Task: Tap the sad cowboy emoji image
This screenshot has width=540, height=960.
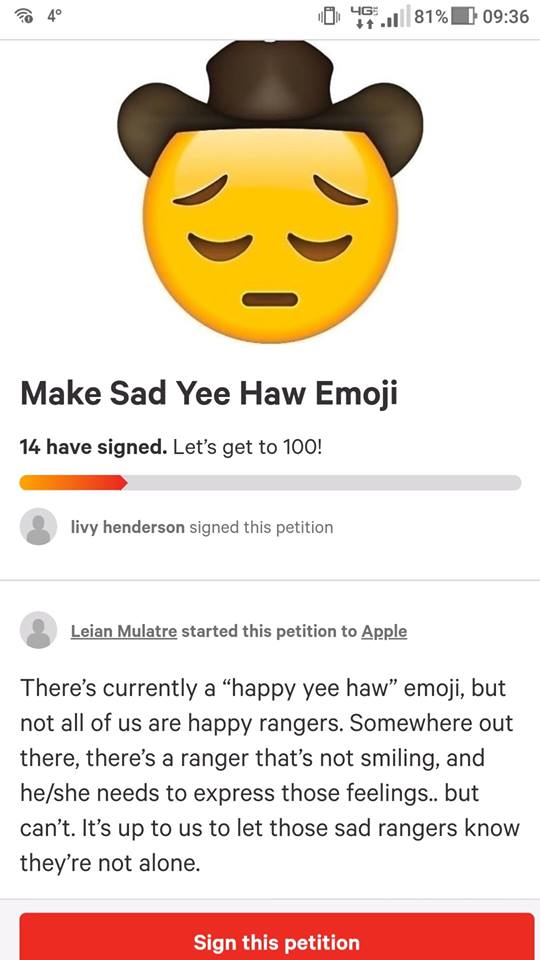Action: click(x=270, y=192)
